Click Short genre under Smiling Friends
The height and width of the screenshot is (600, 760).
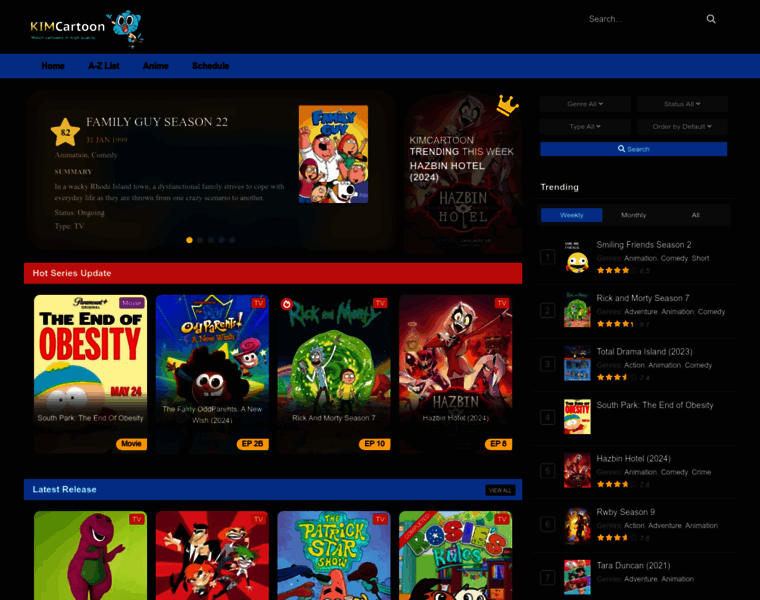(x=700, y=258)
